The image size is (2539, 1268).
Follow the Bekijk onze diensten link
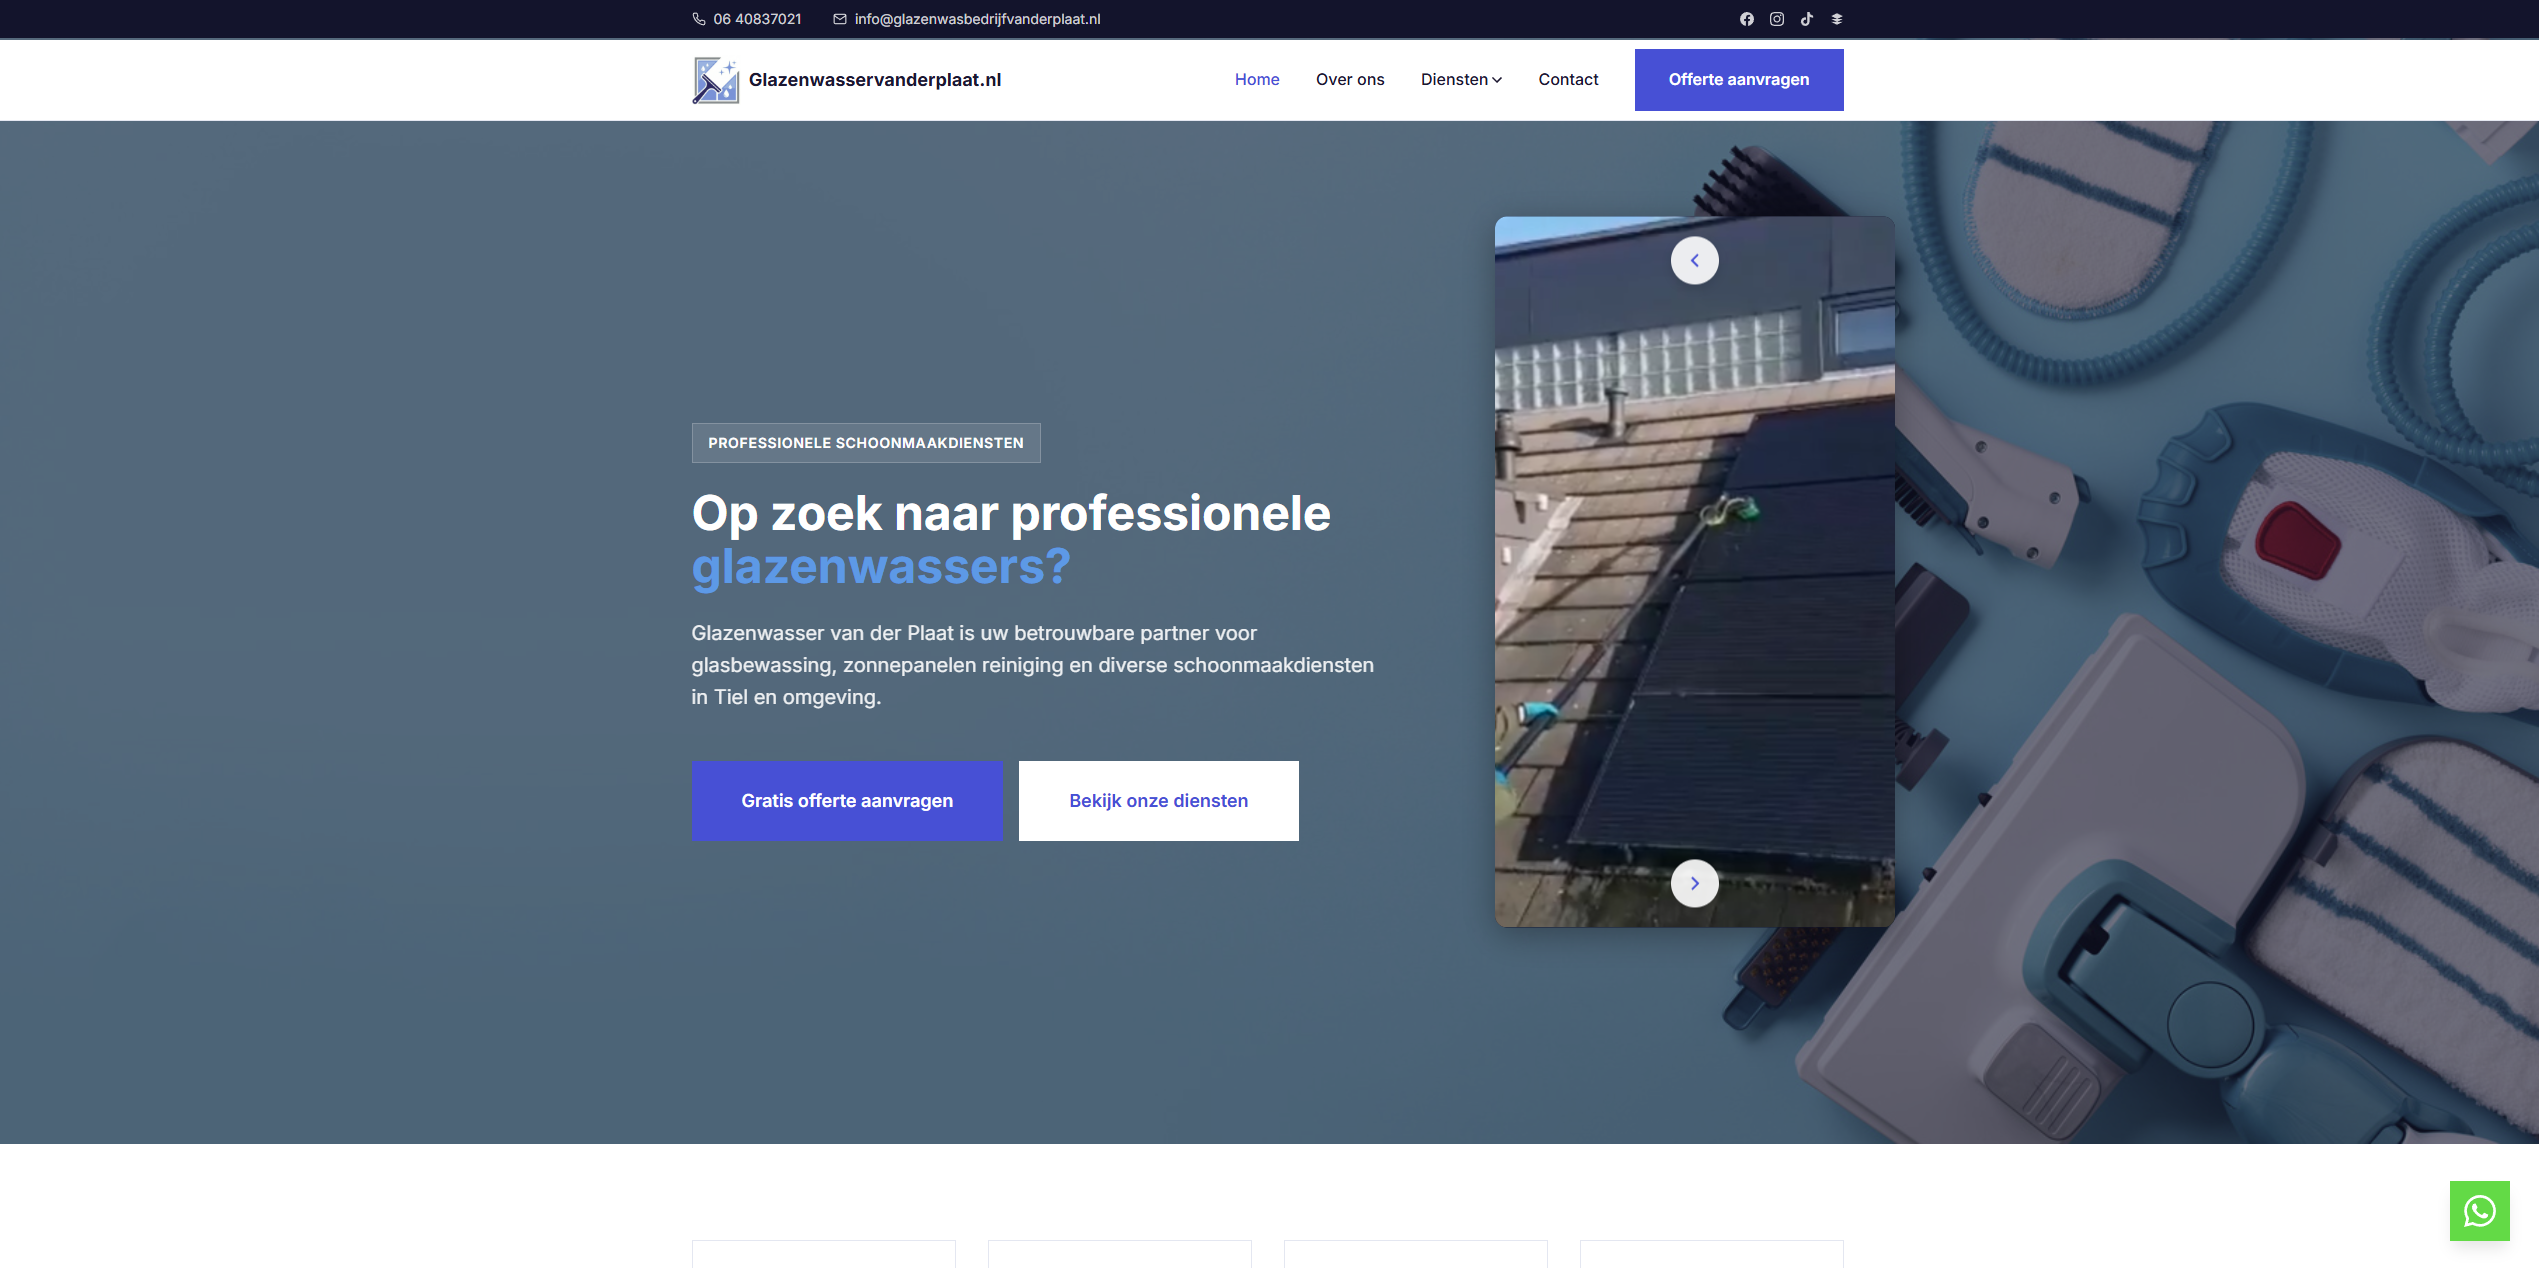click(1158, 801)
